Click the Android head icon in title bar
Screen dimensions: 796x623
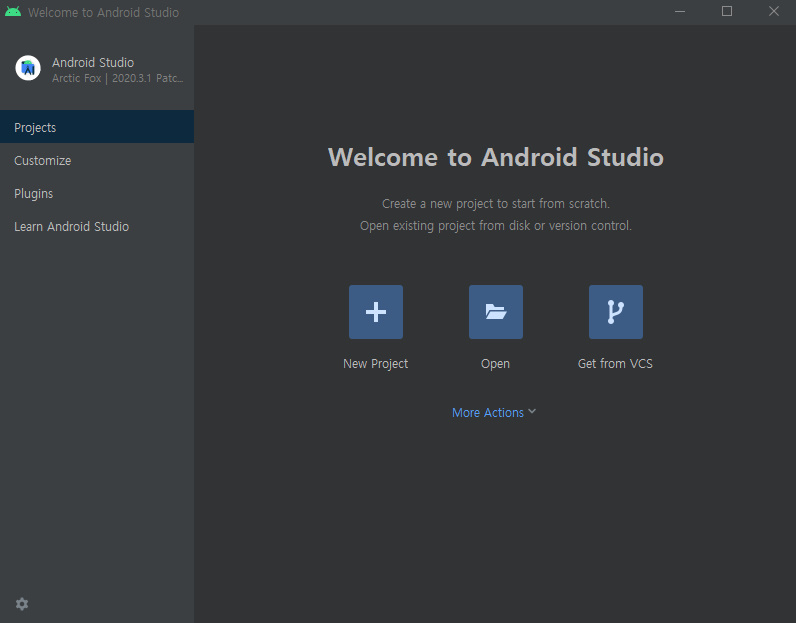coord(13,12)
